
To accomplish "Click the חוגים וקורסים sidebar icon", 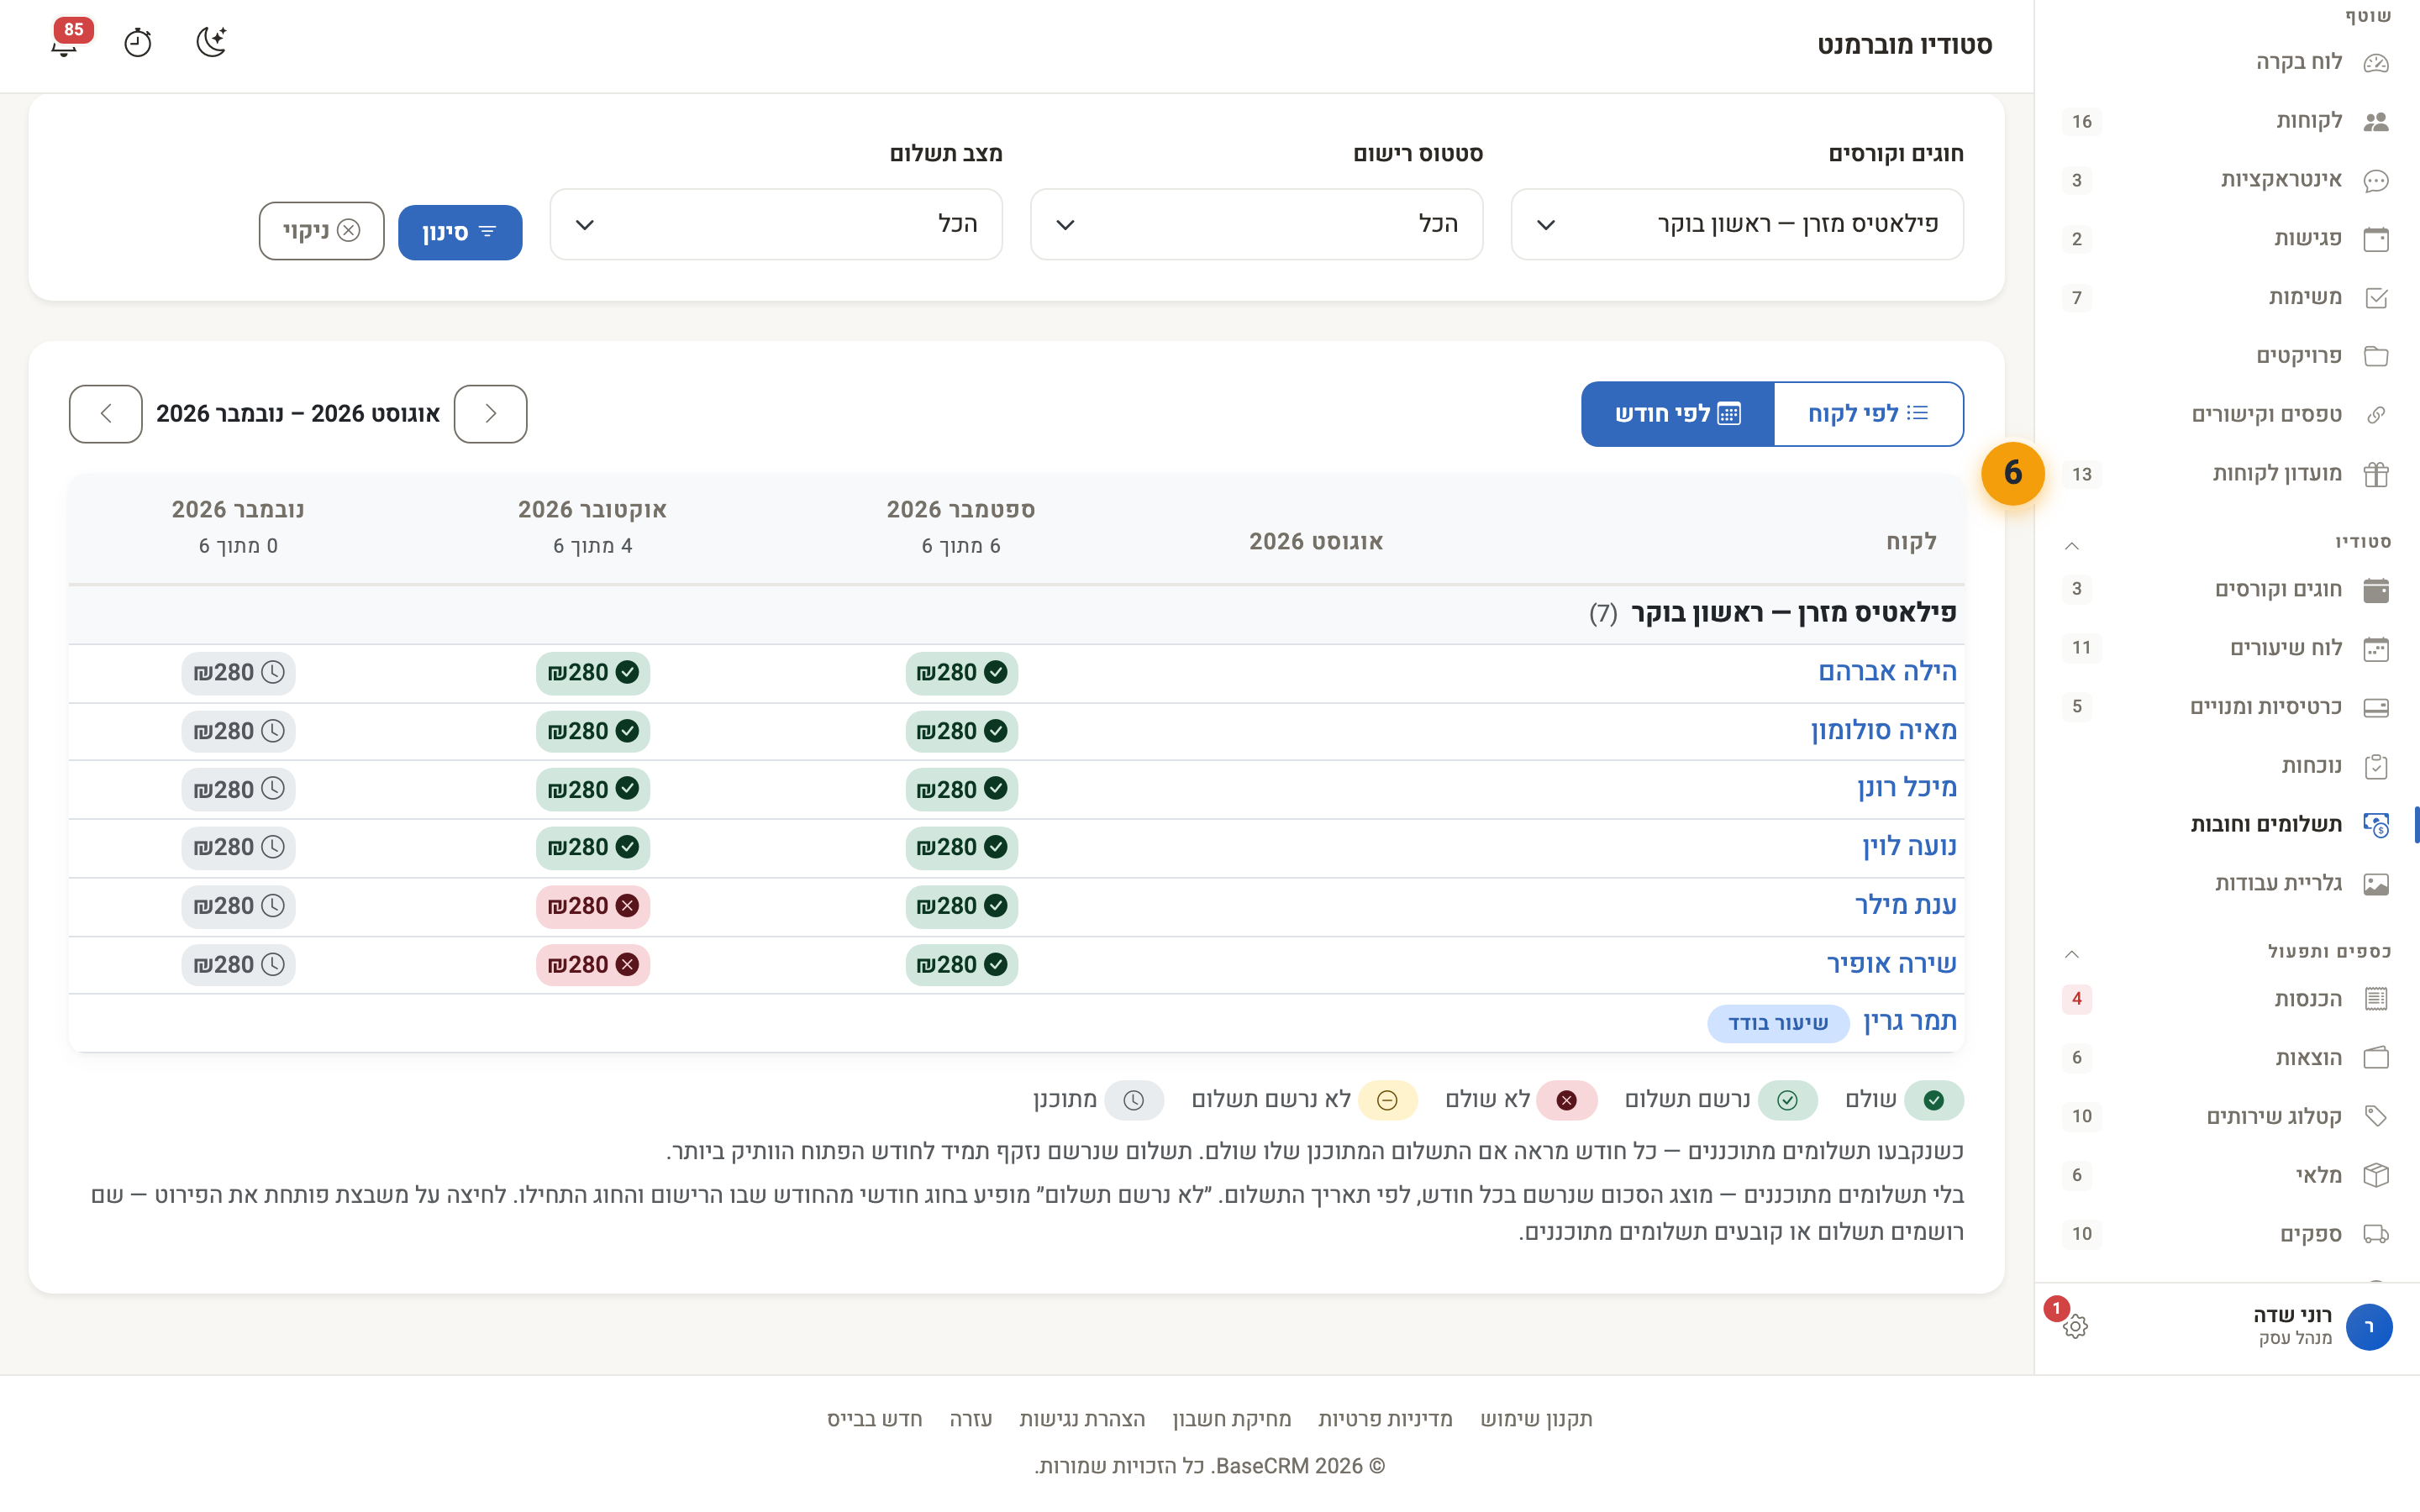I will (x=2376, y=590).
